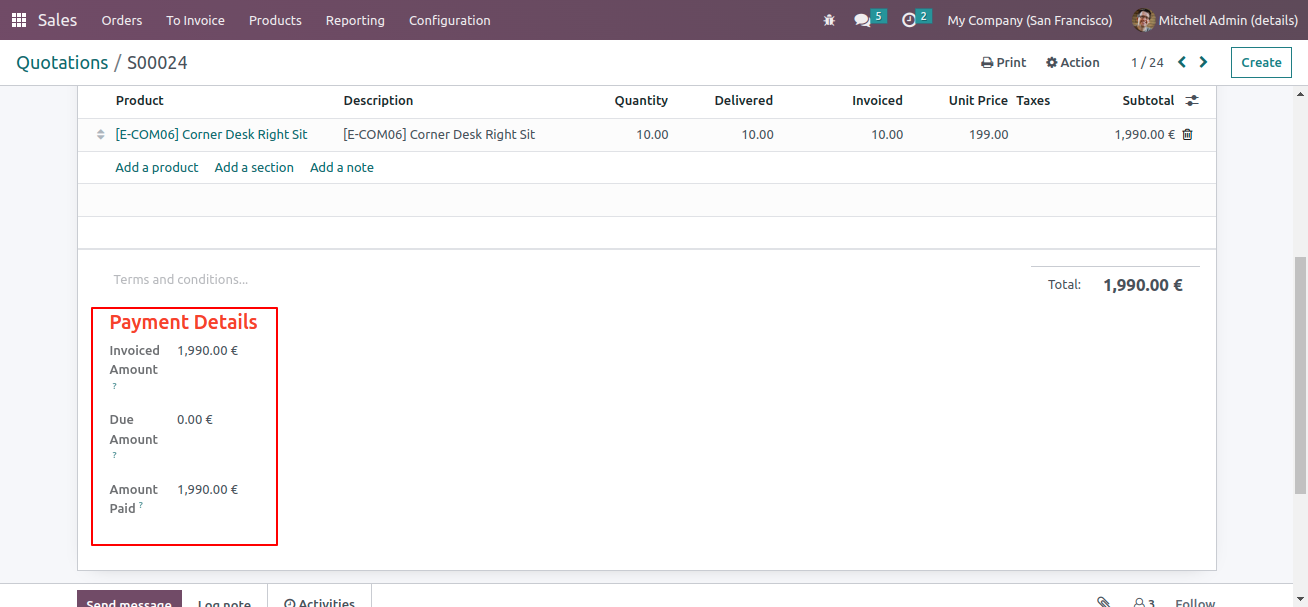Screen dimensions: 1308x607
Task: Open the Reporting menu
Action: pyautogui.click(x=355, y=20)
